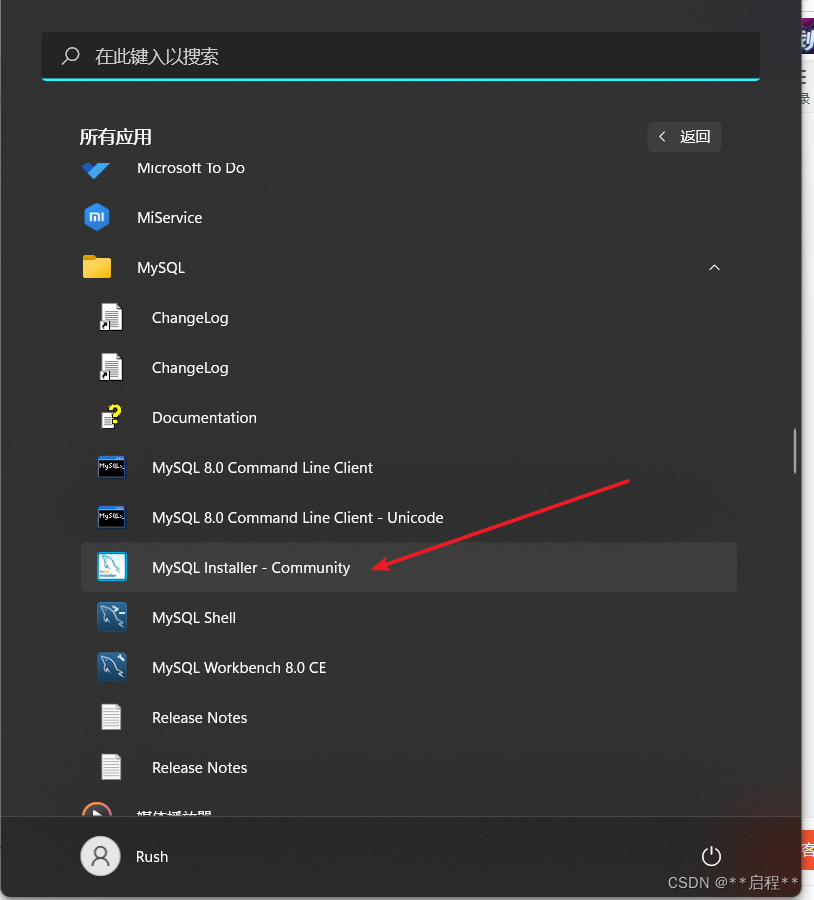This screenshot has width=814, height=900.
Task: Open the MySQL folder group
Action: tap(161, 267)
